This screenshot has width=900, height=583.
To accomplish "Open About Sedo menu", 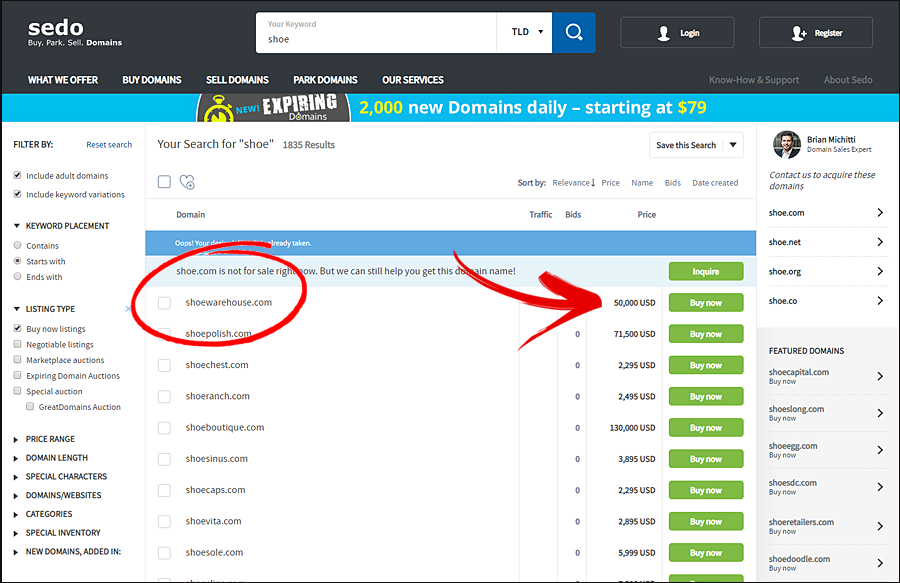I will click(848, 80).
